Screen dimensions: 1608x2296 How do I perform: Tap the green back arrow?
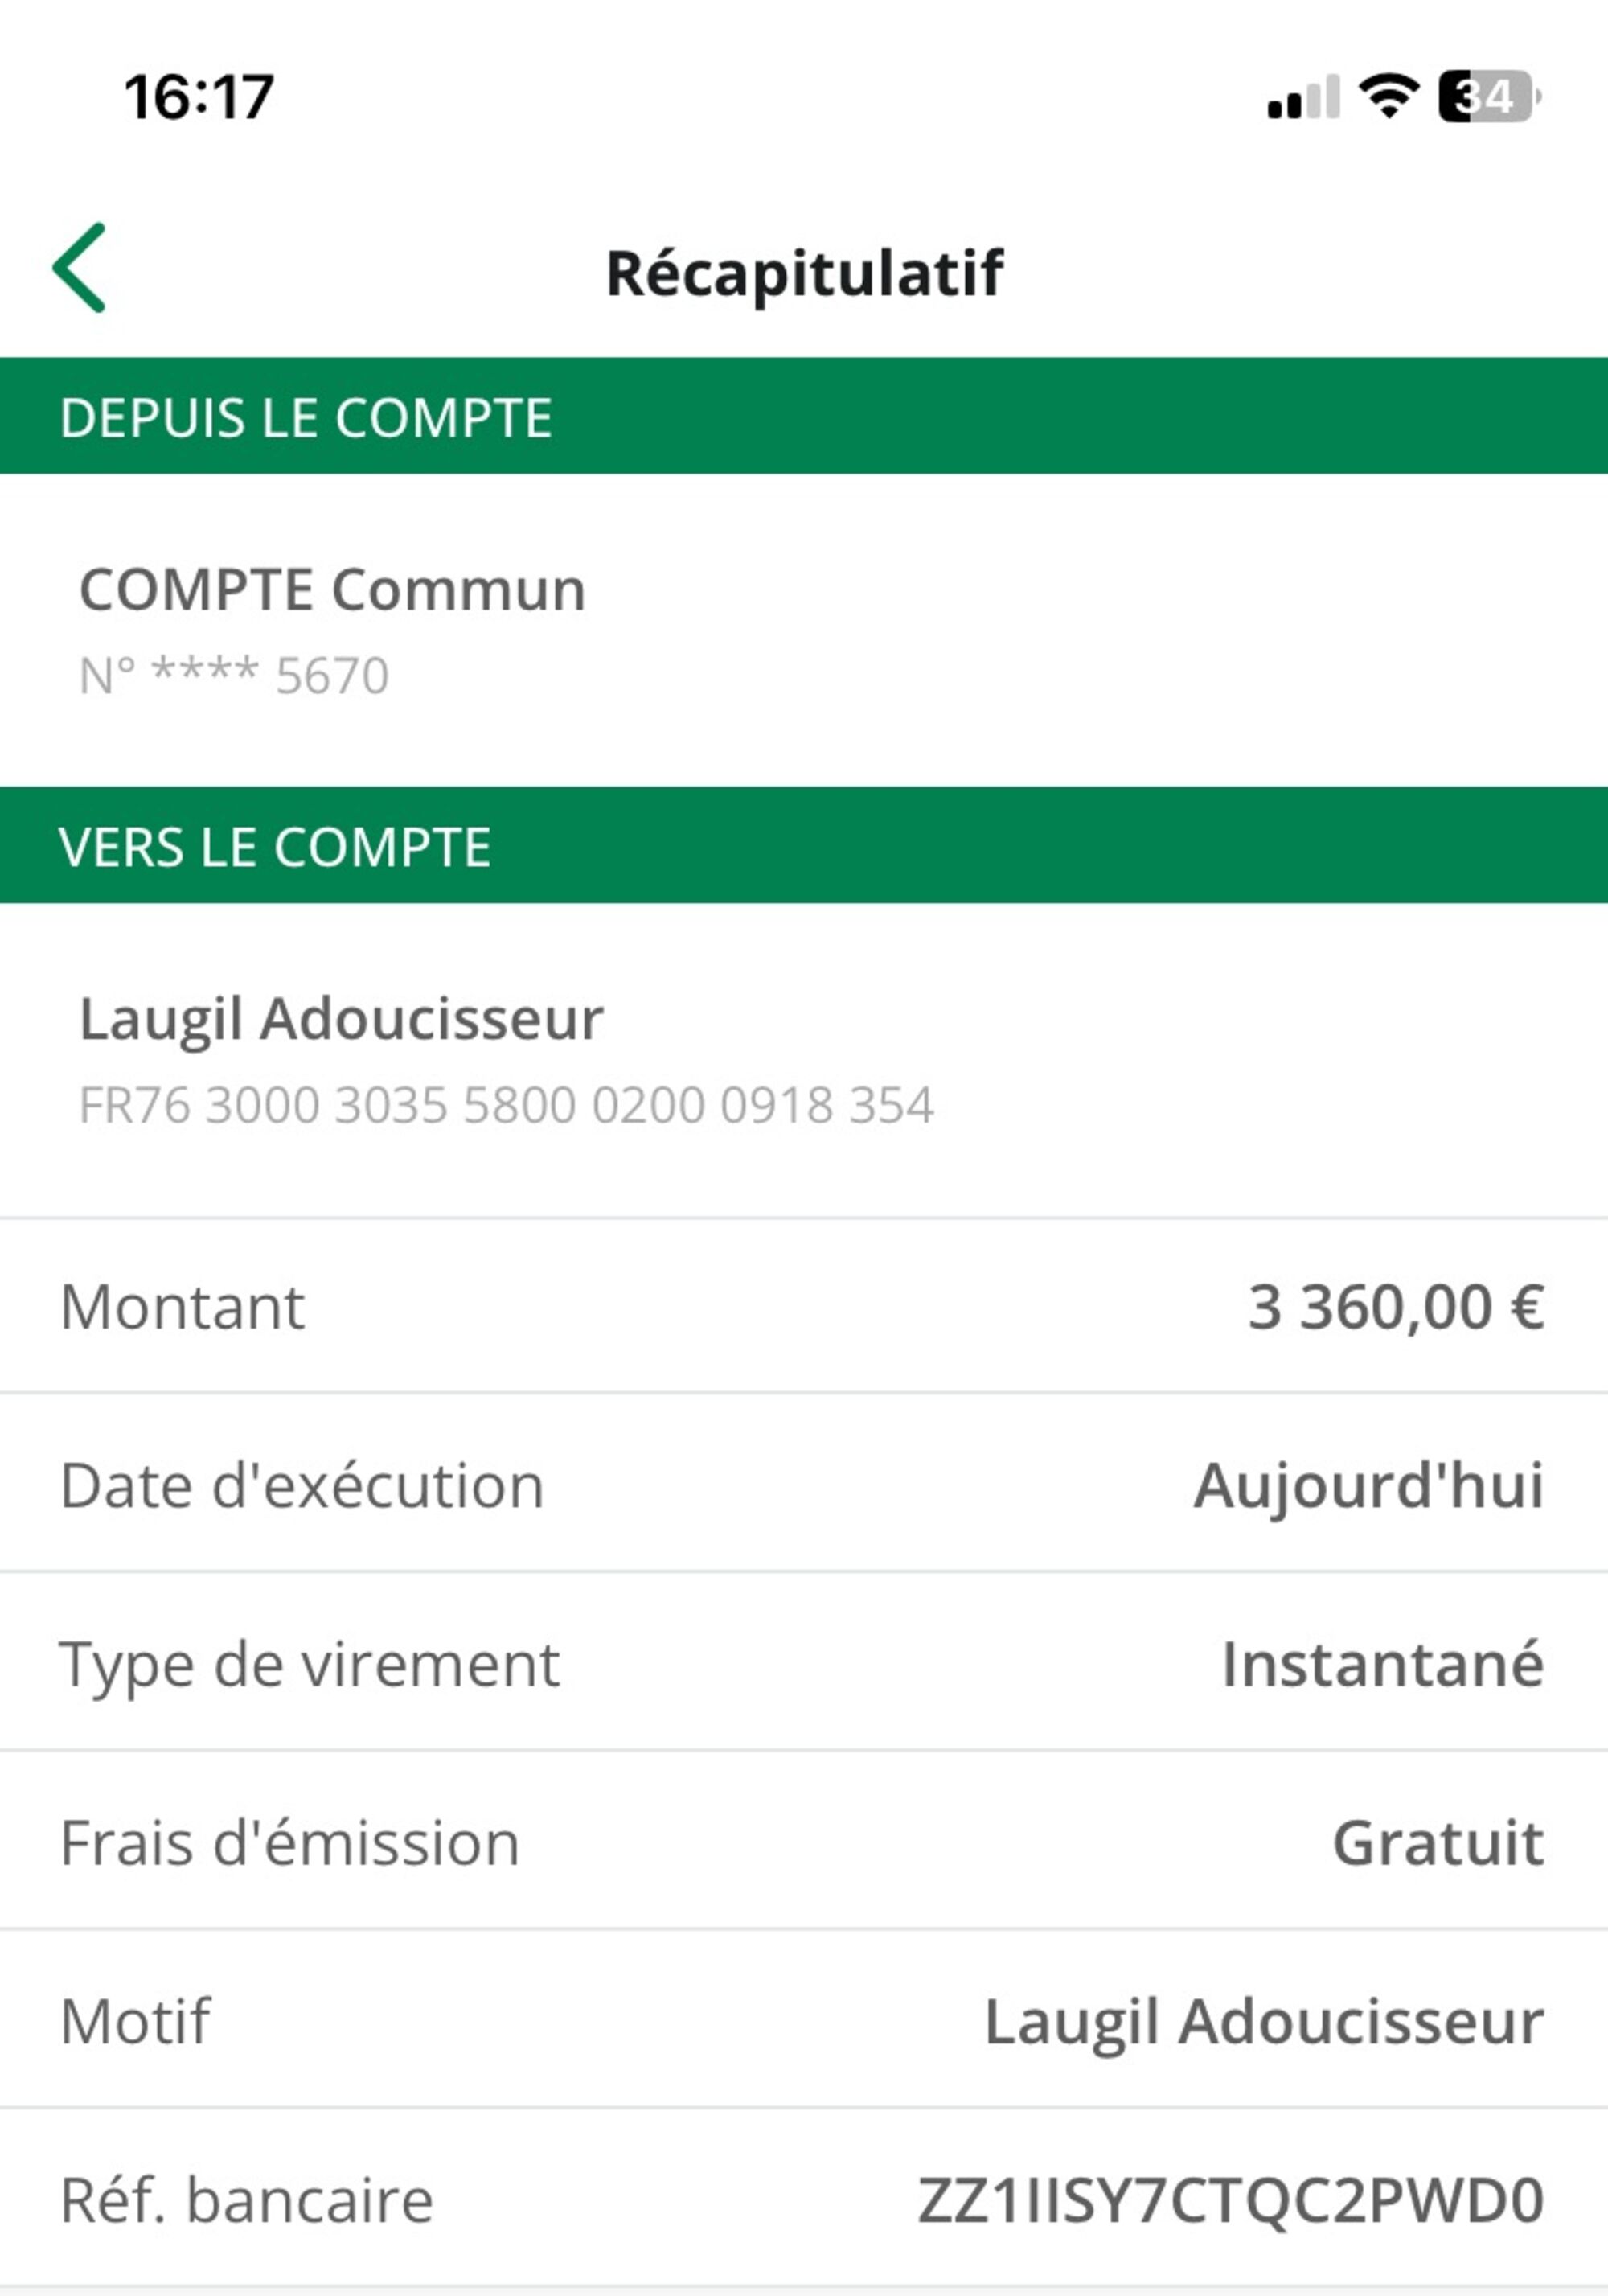80,268
